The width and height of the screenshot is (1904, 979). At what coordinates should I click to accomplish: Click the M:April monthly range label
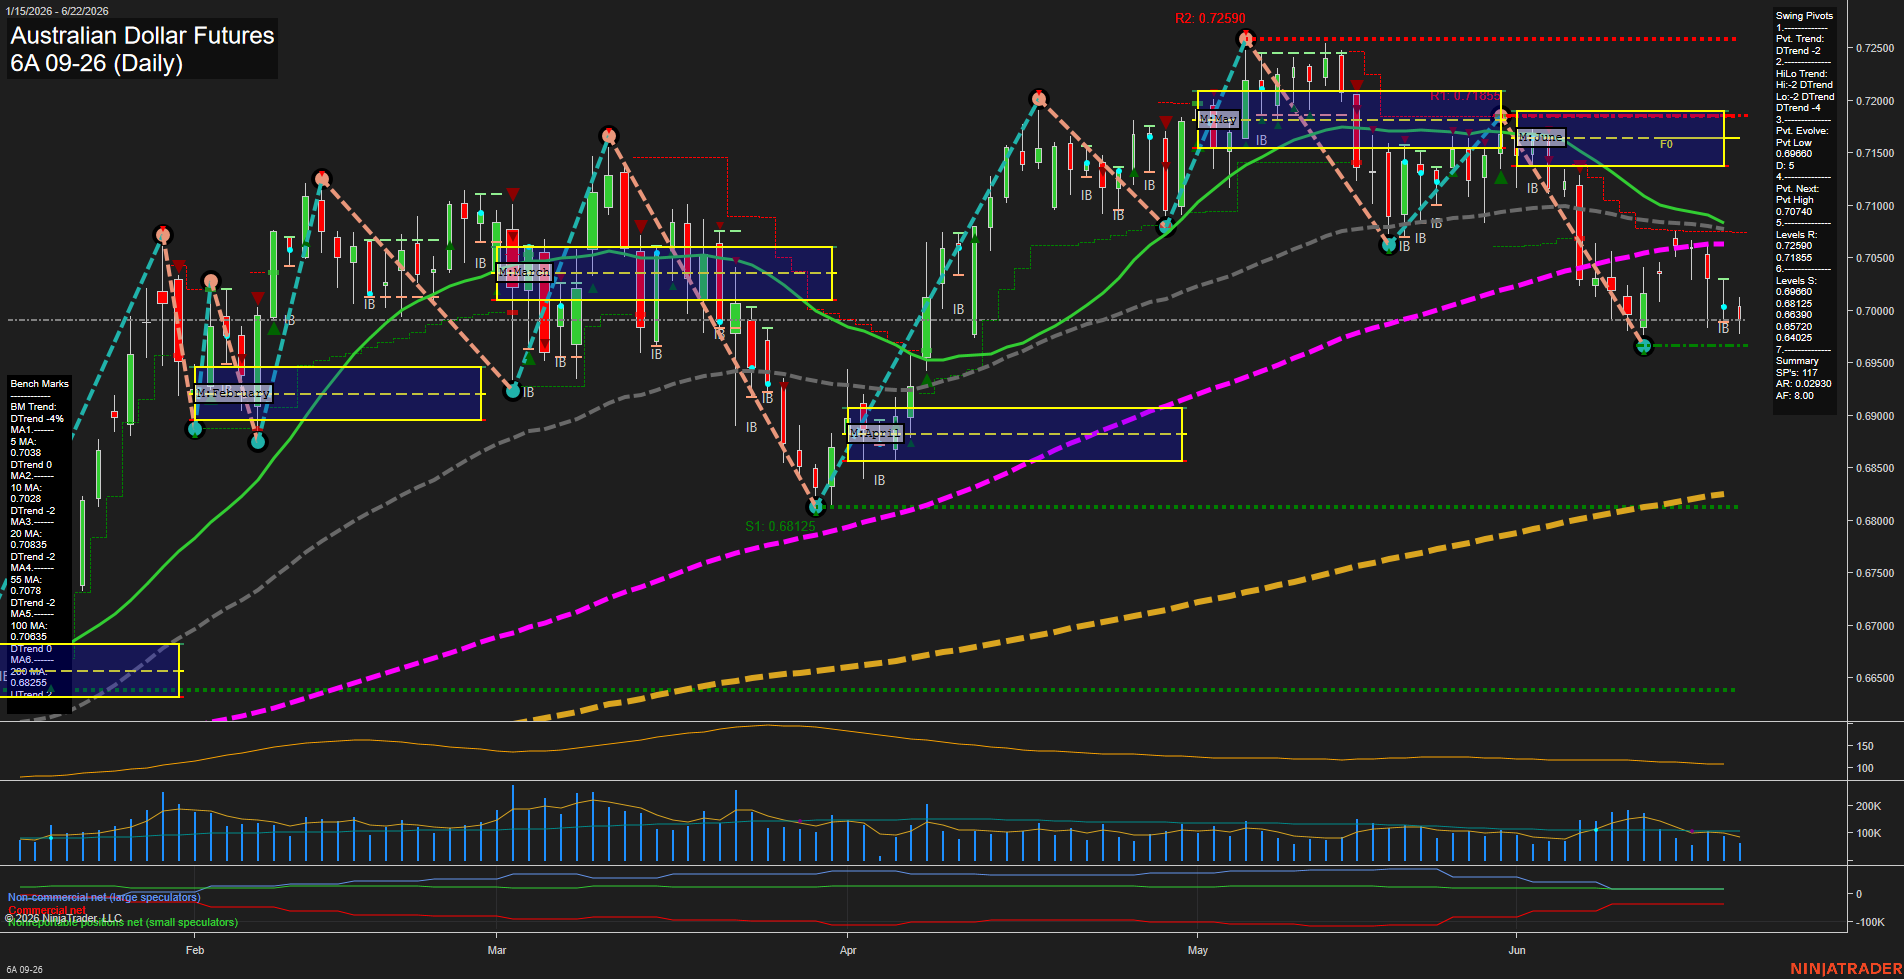click(x=875, y=433)
